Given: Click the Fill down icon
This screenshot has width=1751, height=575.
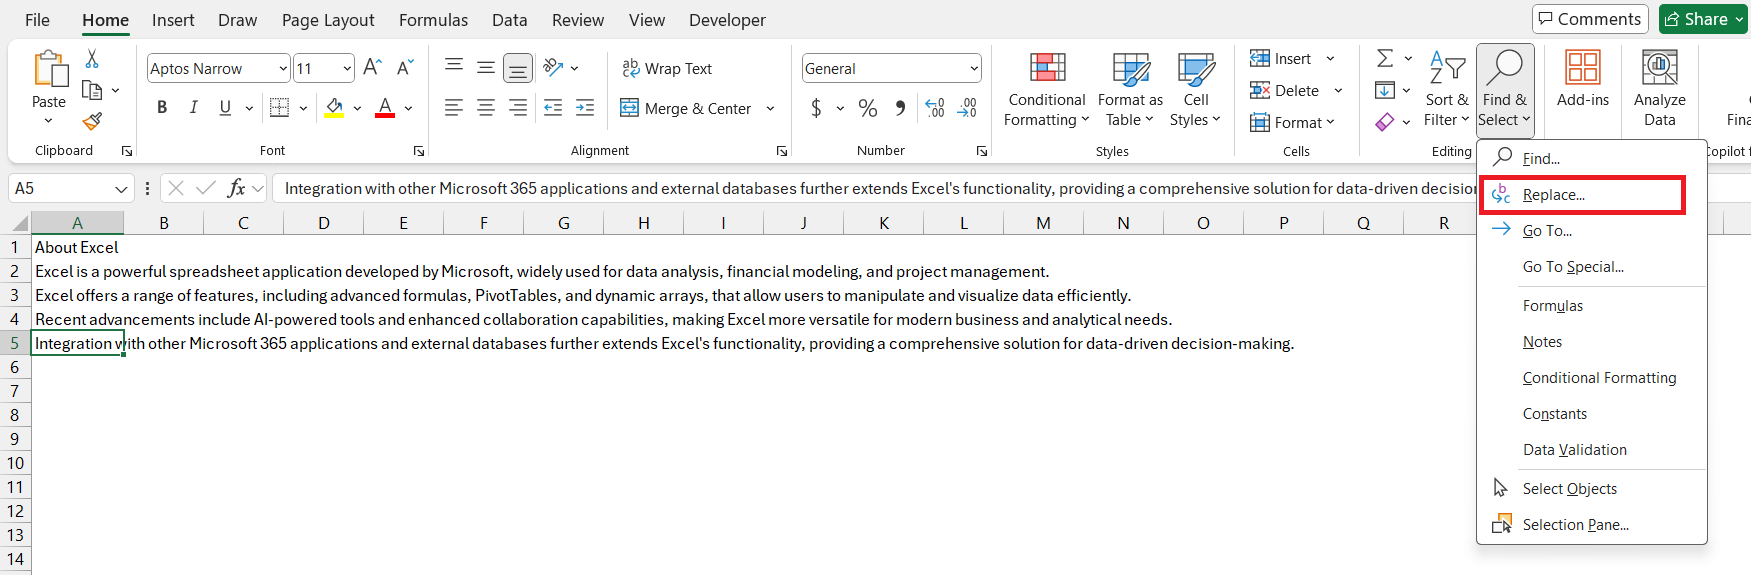Looking at the screenshot, I should tap(1385, 91).
